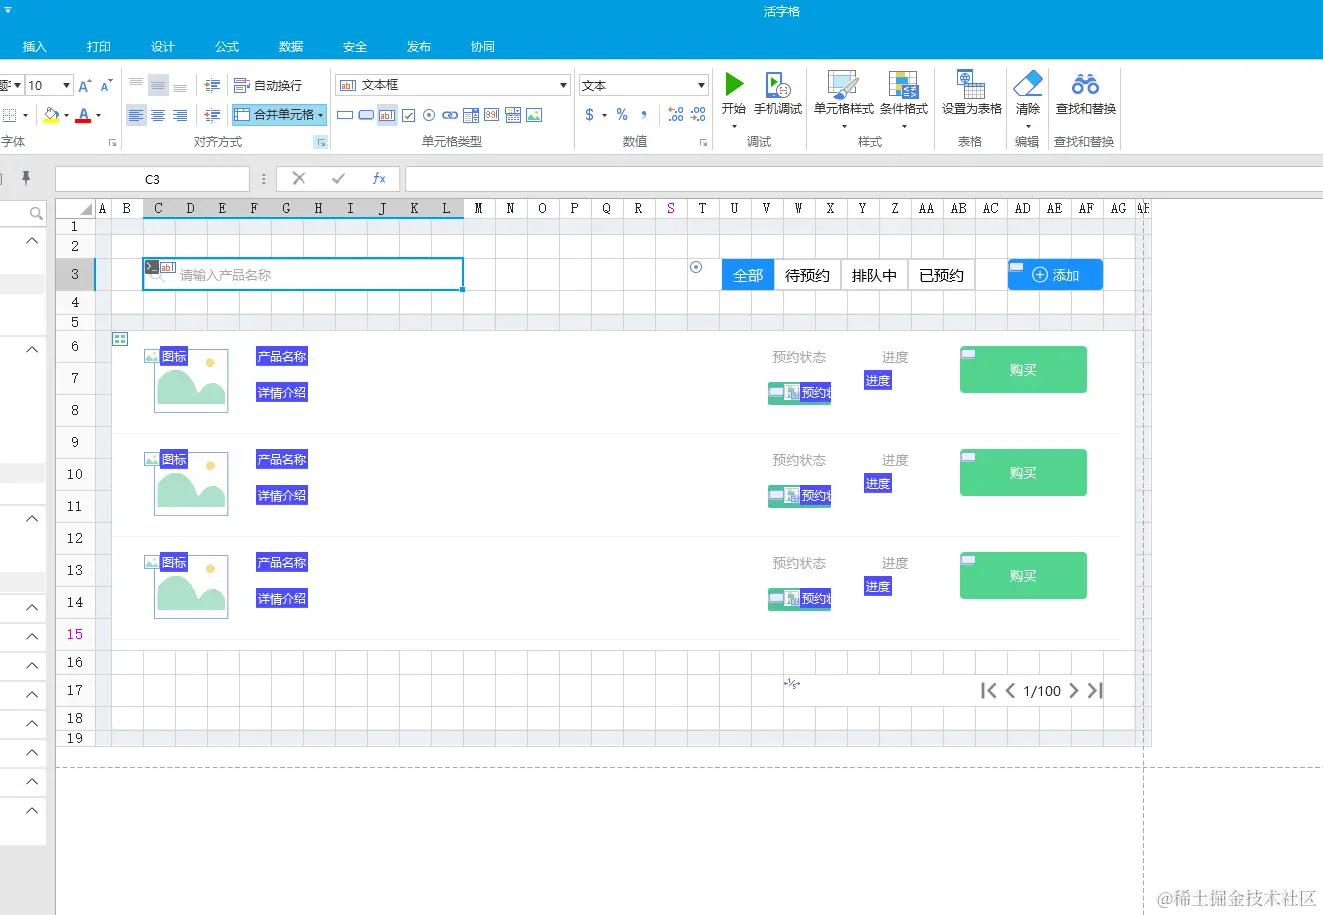
Task: Open the currency symbol dropdown arrow
Action: (x=604, y=116)
